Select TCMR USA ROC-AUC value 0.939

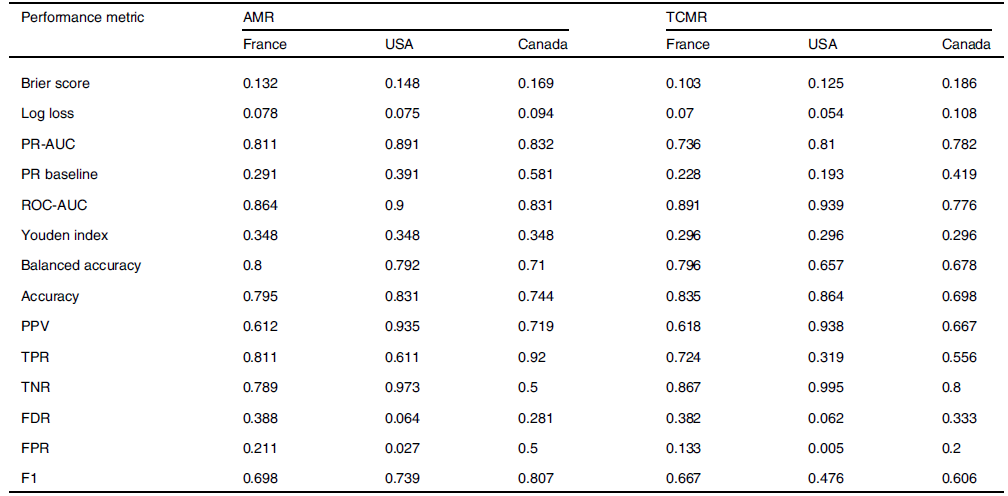pos(825,205)
